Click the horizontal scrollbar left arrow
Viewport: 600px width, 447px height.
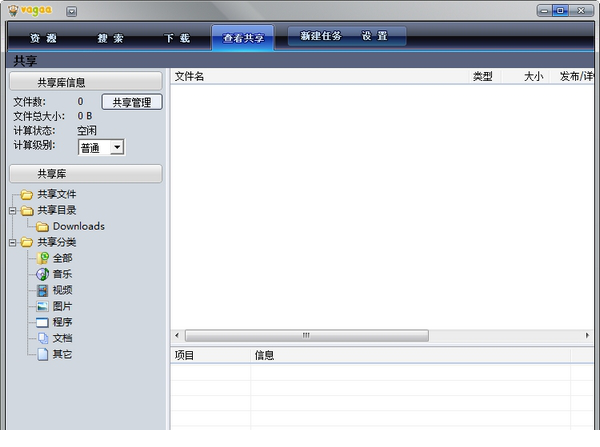point(177,336)
